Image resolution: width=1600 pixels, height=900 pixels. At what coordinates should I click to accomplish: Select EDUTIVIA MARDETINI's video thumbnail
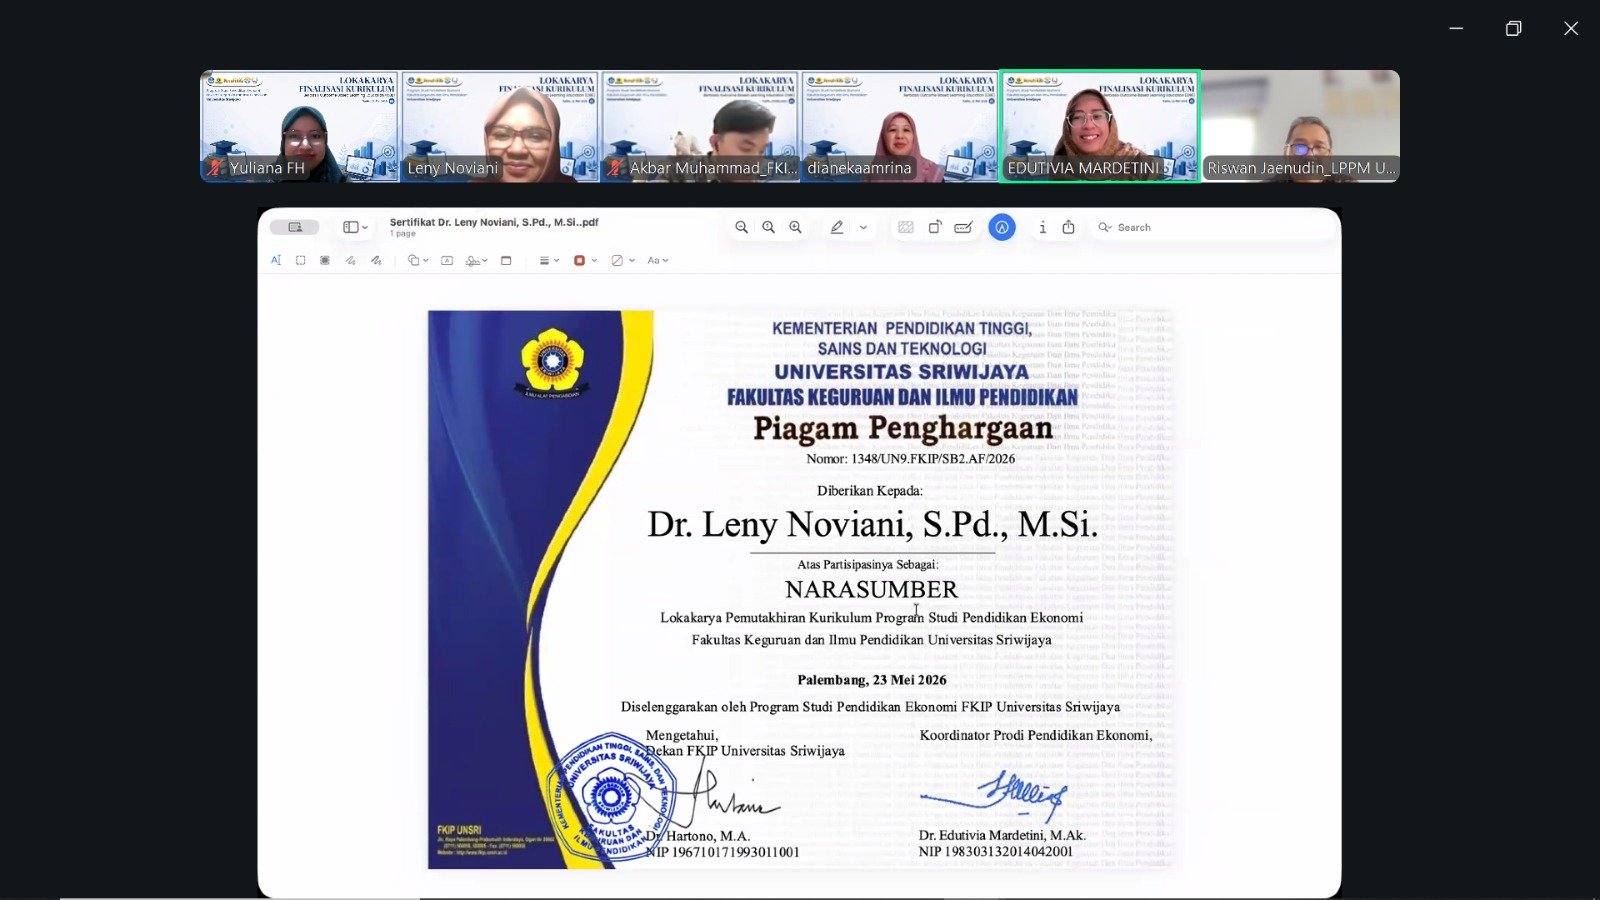tap(1100, 126)
